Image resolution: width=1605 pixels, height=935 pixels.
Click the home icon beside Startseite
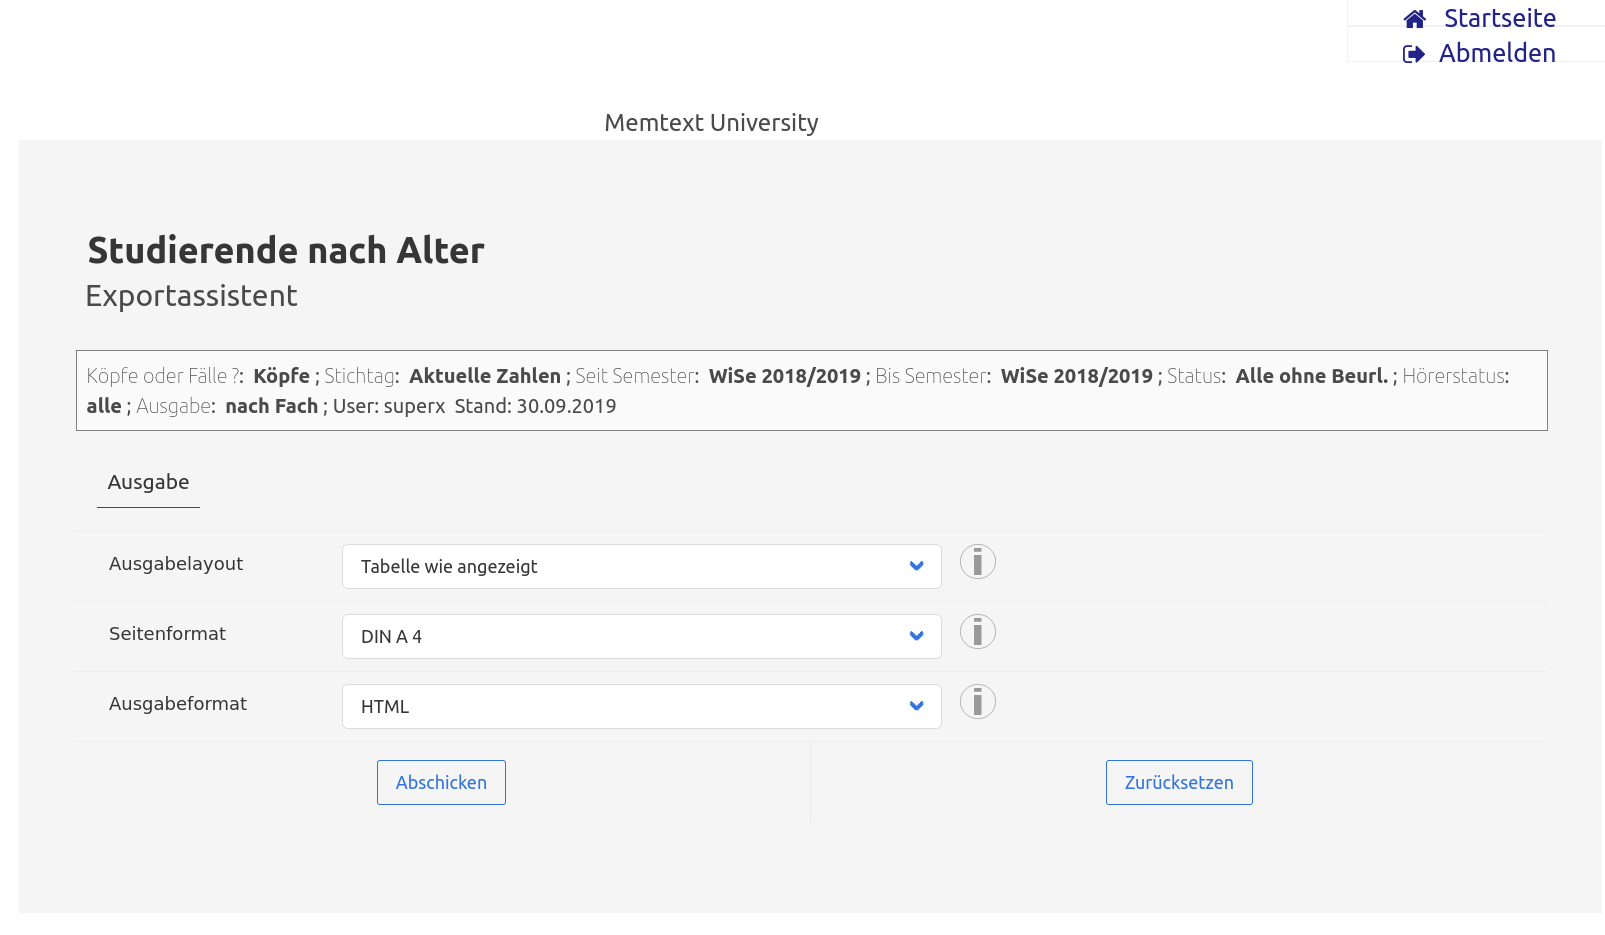(1414, 19)
